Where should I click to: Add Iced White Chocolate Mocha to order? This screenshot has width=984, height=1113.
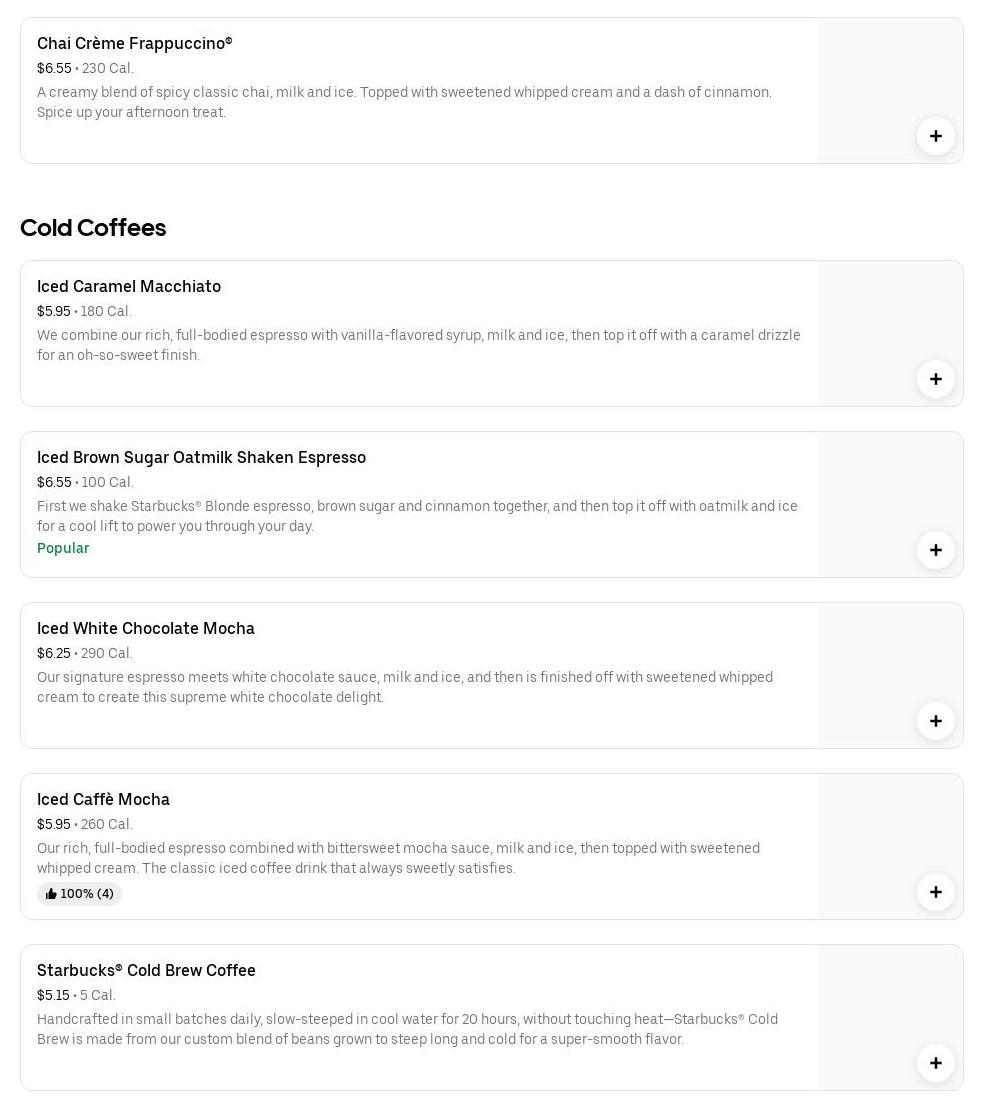935,721
